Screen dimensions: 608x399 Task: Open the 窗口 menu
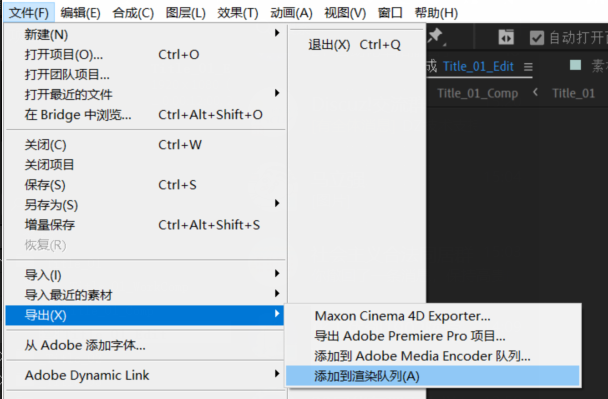390,13
